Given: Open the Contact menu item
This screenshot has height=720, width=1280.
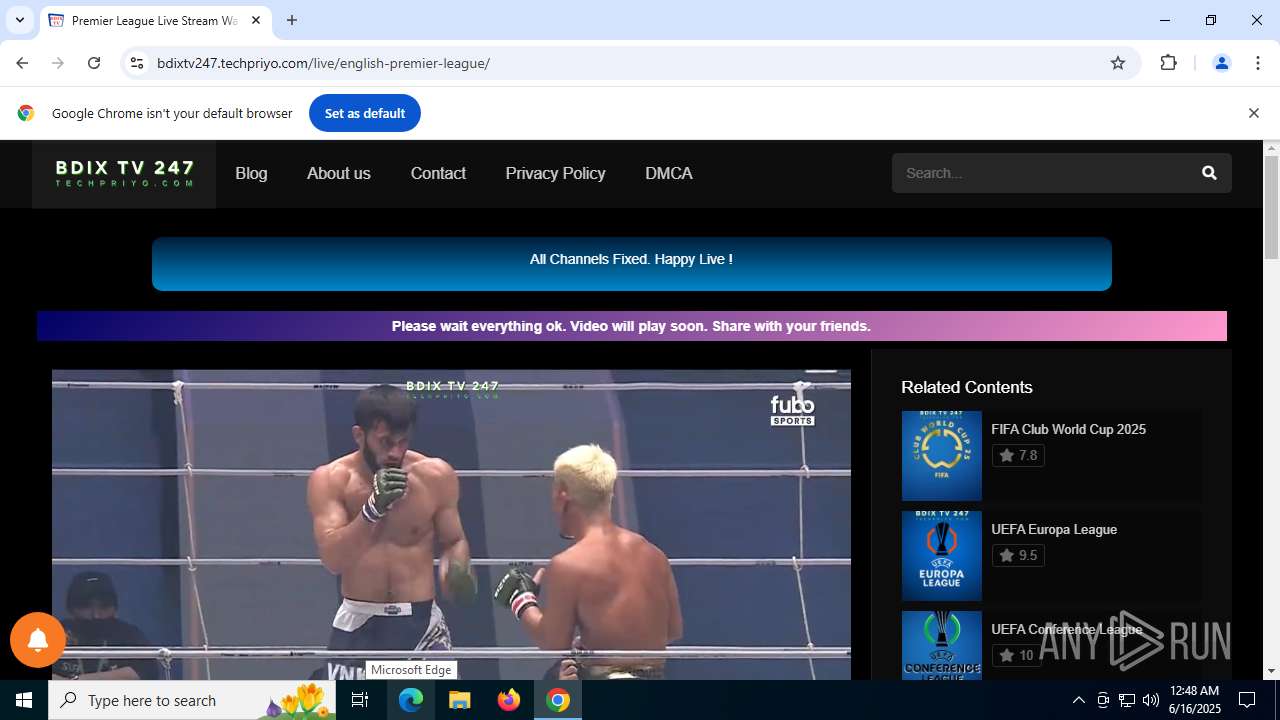Looking at the screenshot, I should [438, 173].
